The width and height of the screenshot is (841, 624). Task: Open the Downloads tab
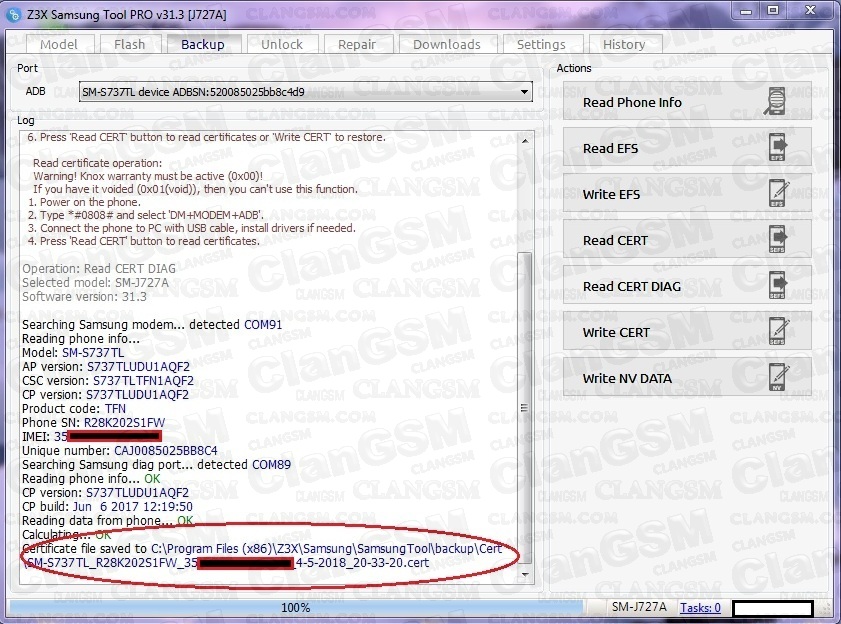point(447,44)
